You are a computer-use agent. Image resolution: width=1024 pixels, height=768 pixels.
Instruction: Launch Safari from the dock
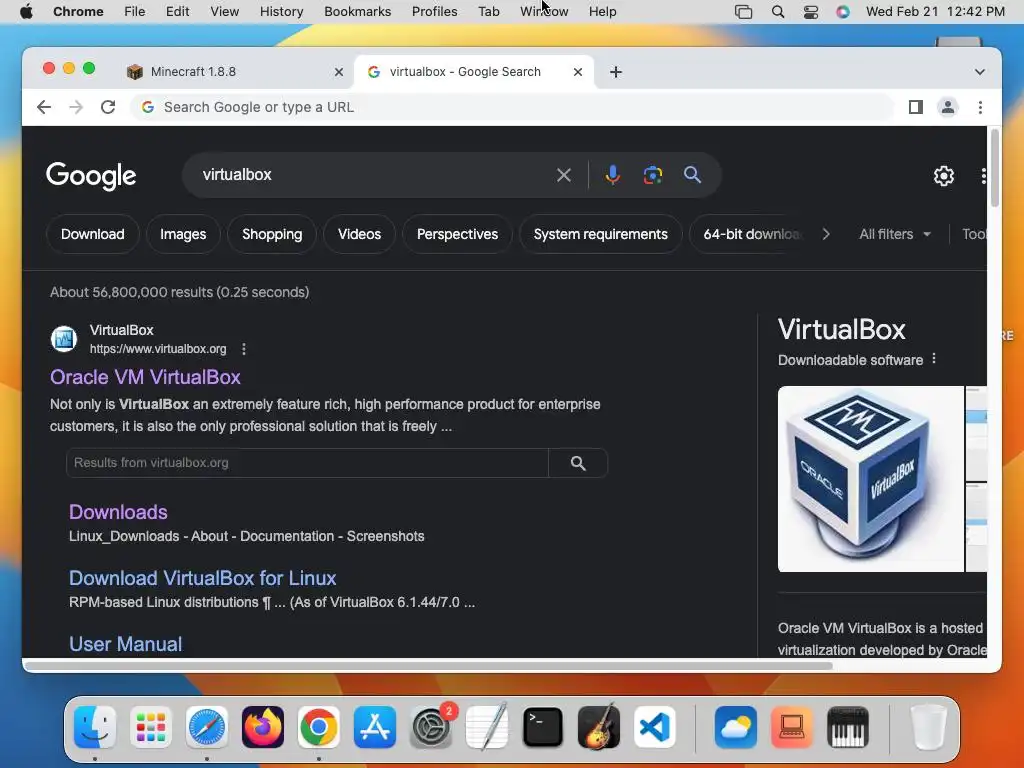pos(207,727)
